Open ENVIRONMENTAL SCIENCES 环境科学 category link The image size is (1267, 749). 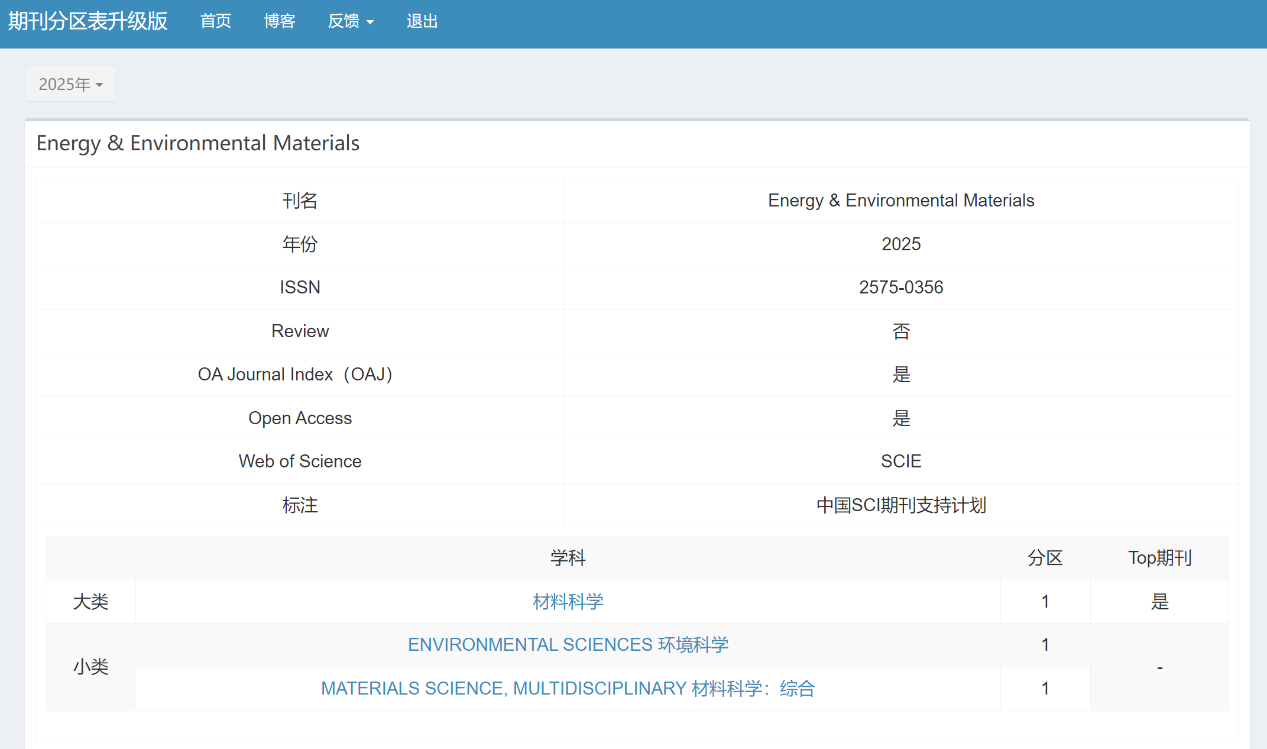click(x=568, y=645)
